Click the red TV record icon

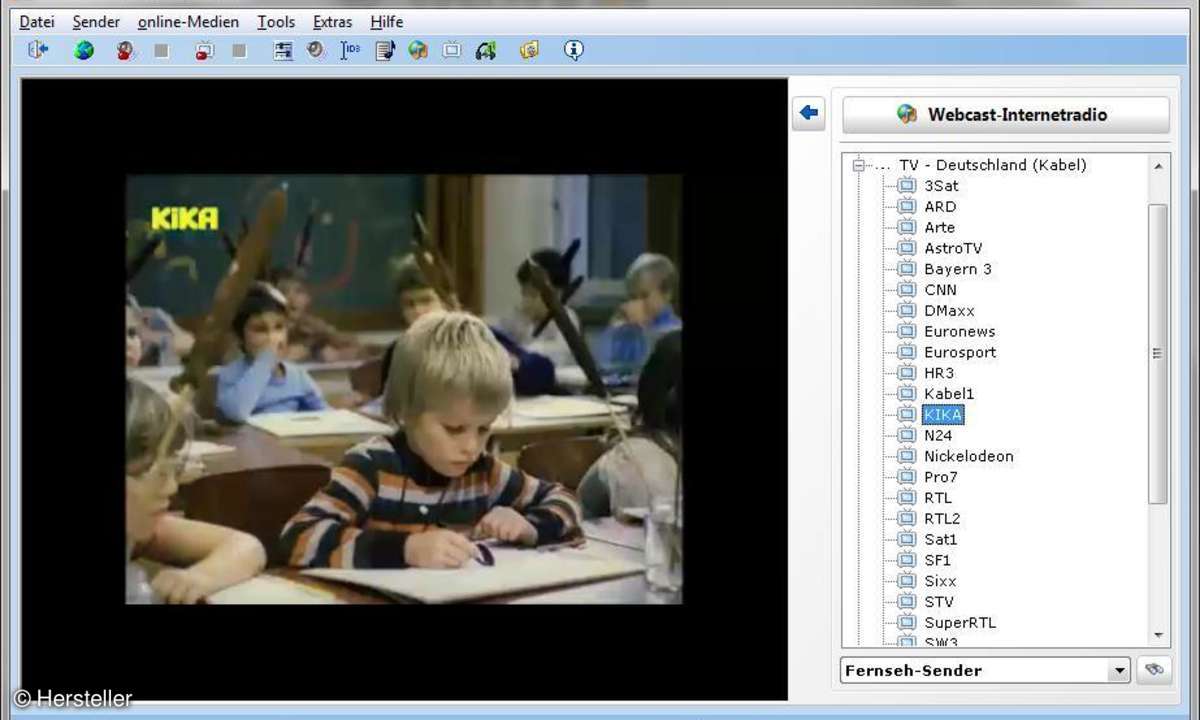coord(204,50)
